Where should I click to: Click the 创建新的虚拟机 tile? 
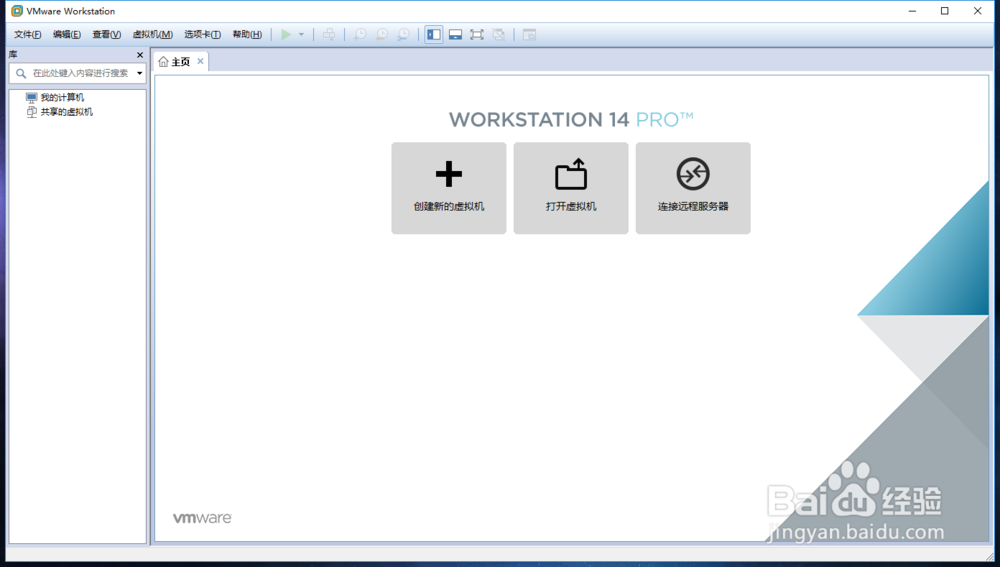pos(449,188)
